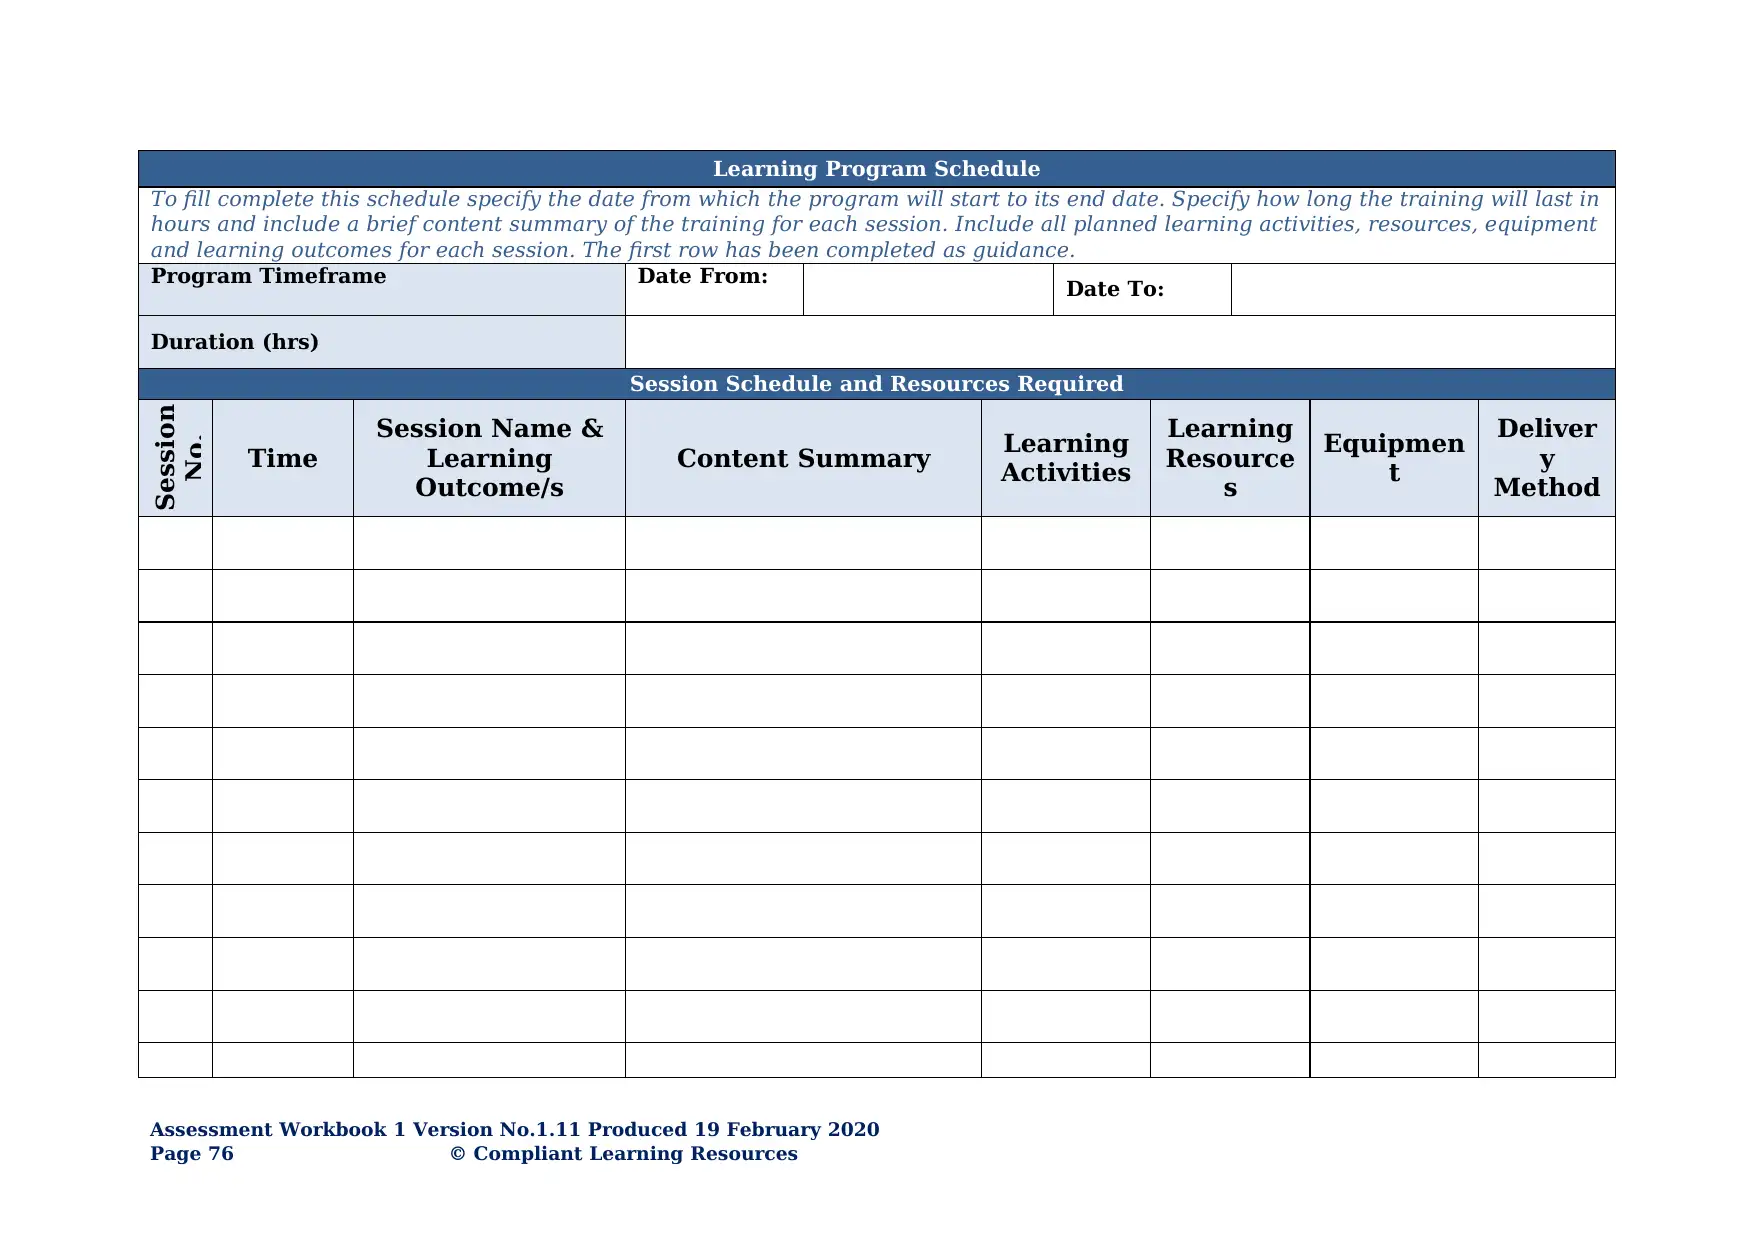This screenshot has width=1754, height=1241.
Task: Click the 'Time' column header
Action: [x=283, y=458]
